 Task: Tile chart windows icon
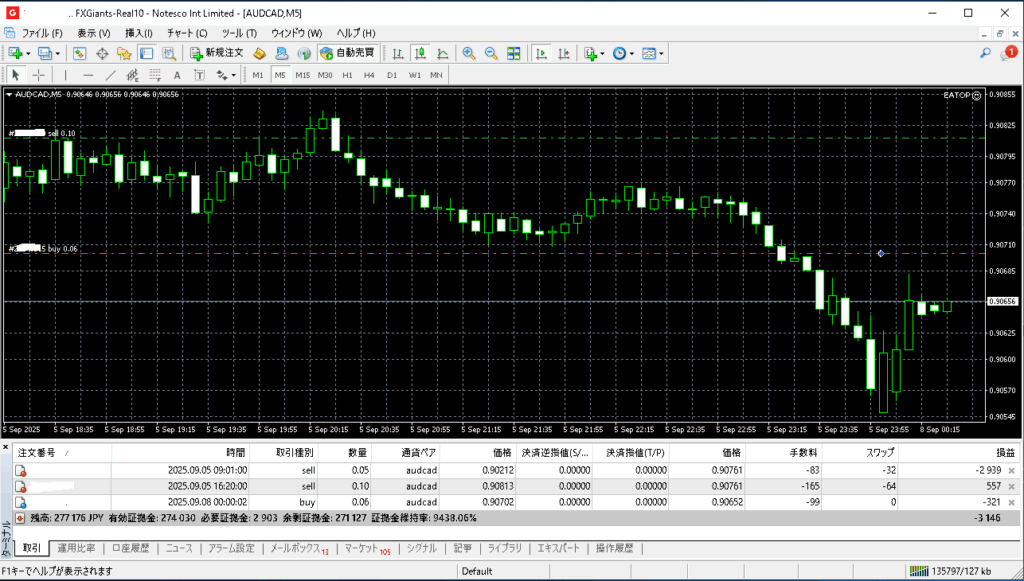[513, 53]
